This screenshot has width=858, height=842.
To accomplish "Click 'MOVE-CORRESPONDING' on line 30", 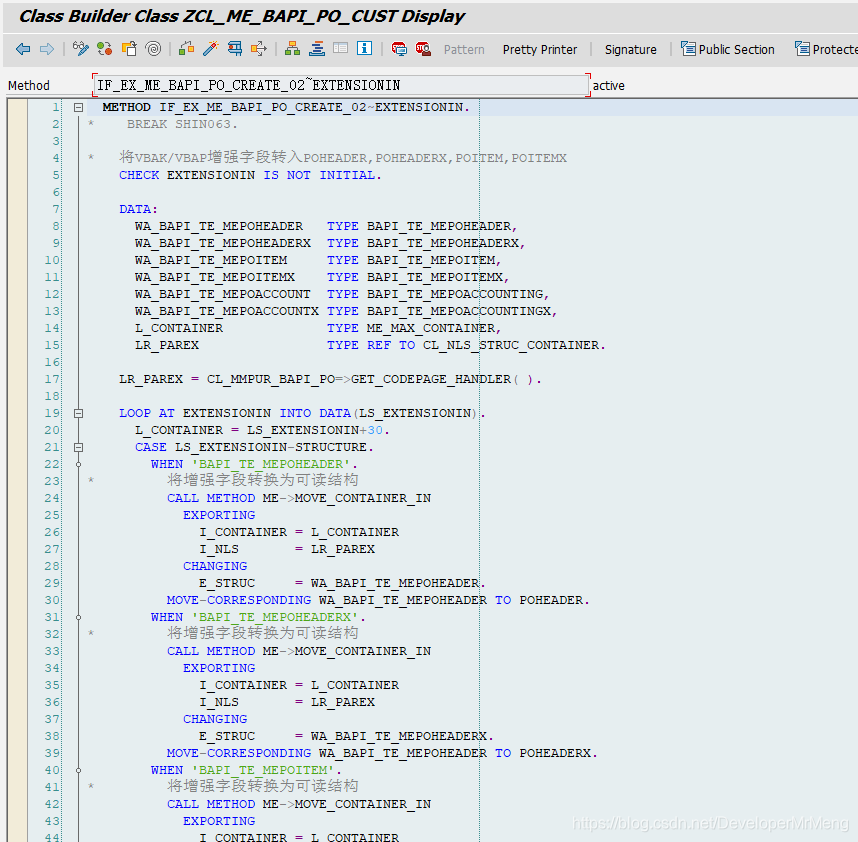I will point(239,600).
